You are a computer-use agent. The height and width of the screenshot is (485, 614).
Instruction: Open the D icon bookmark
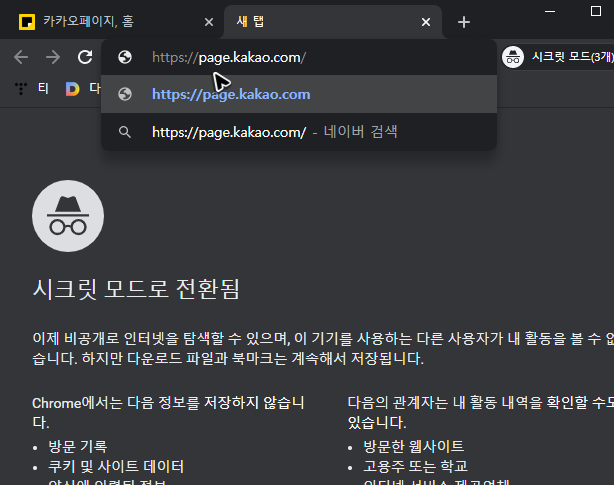[72, 89]
